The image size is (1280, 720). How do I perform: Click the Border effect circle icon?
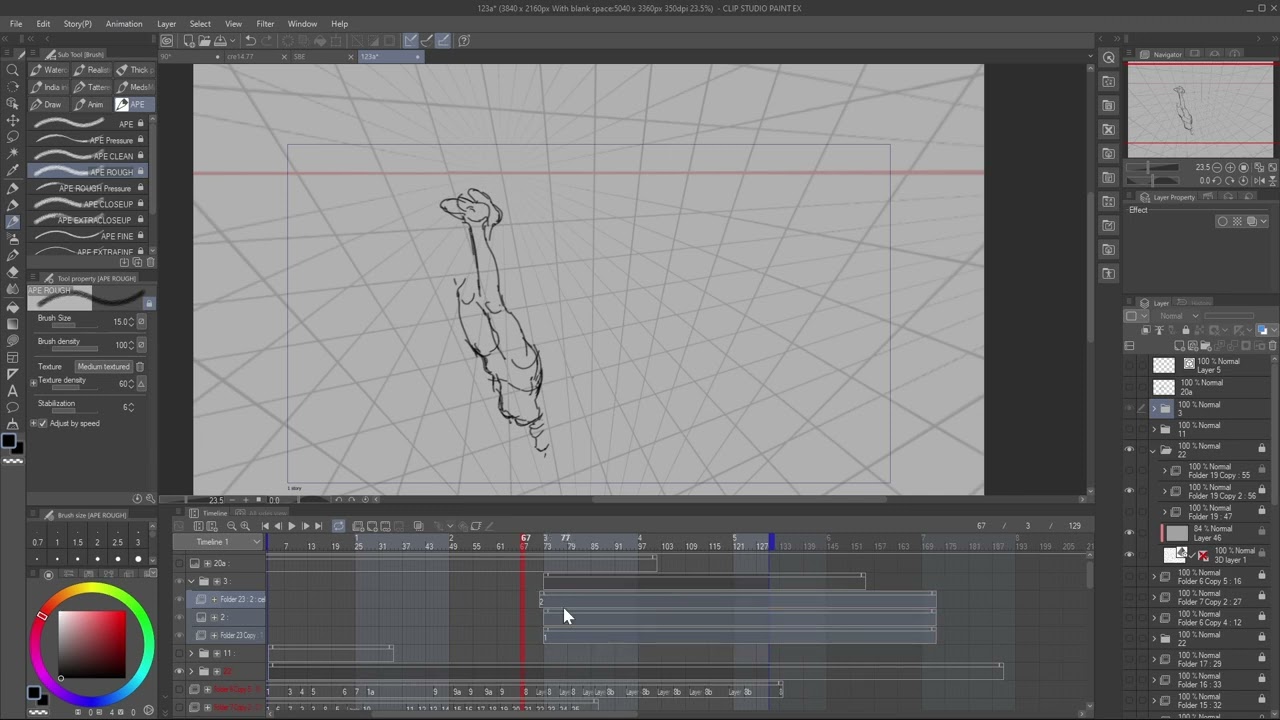click(x=1222, y=222)
